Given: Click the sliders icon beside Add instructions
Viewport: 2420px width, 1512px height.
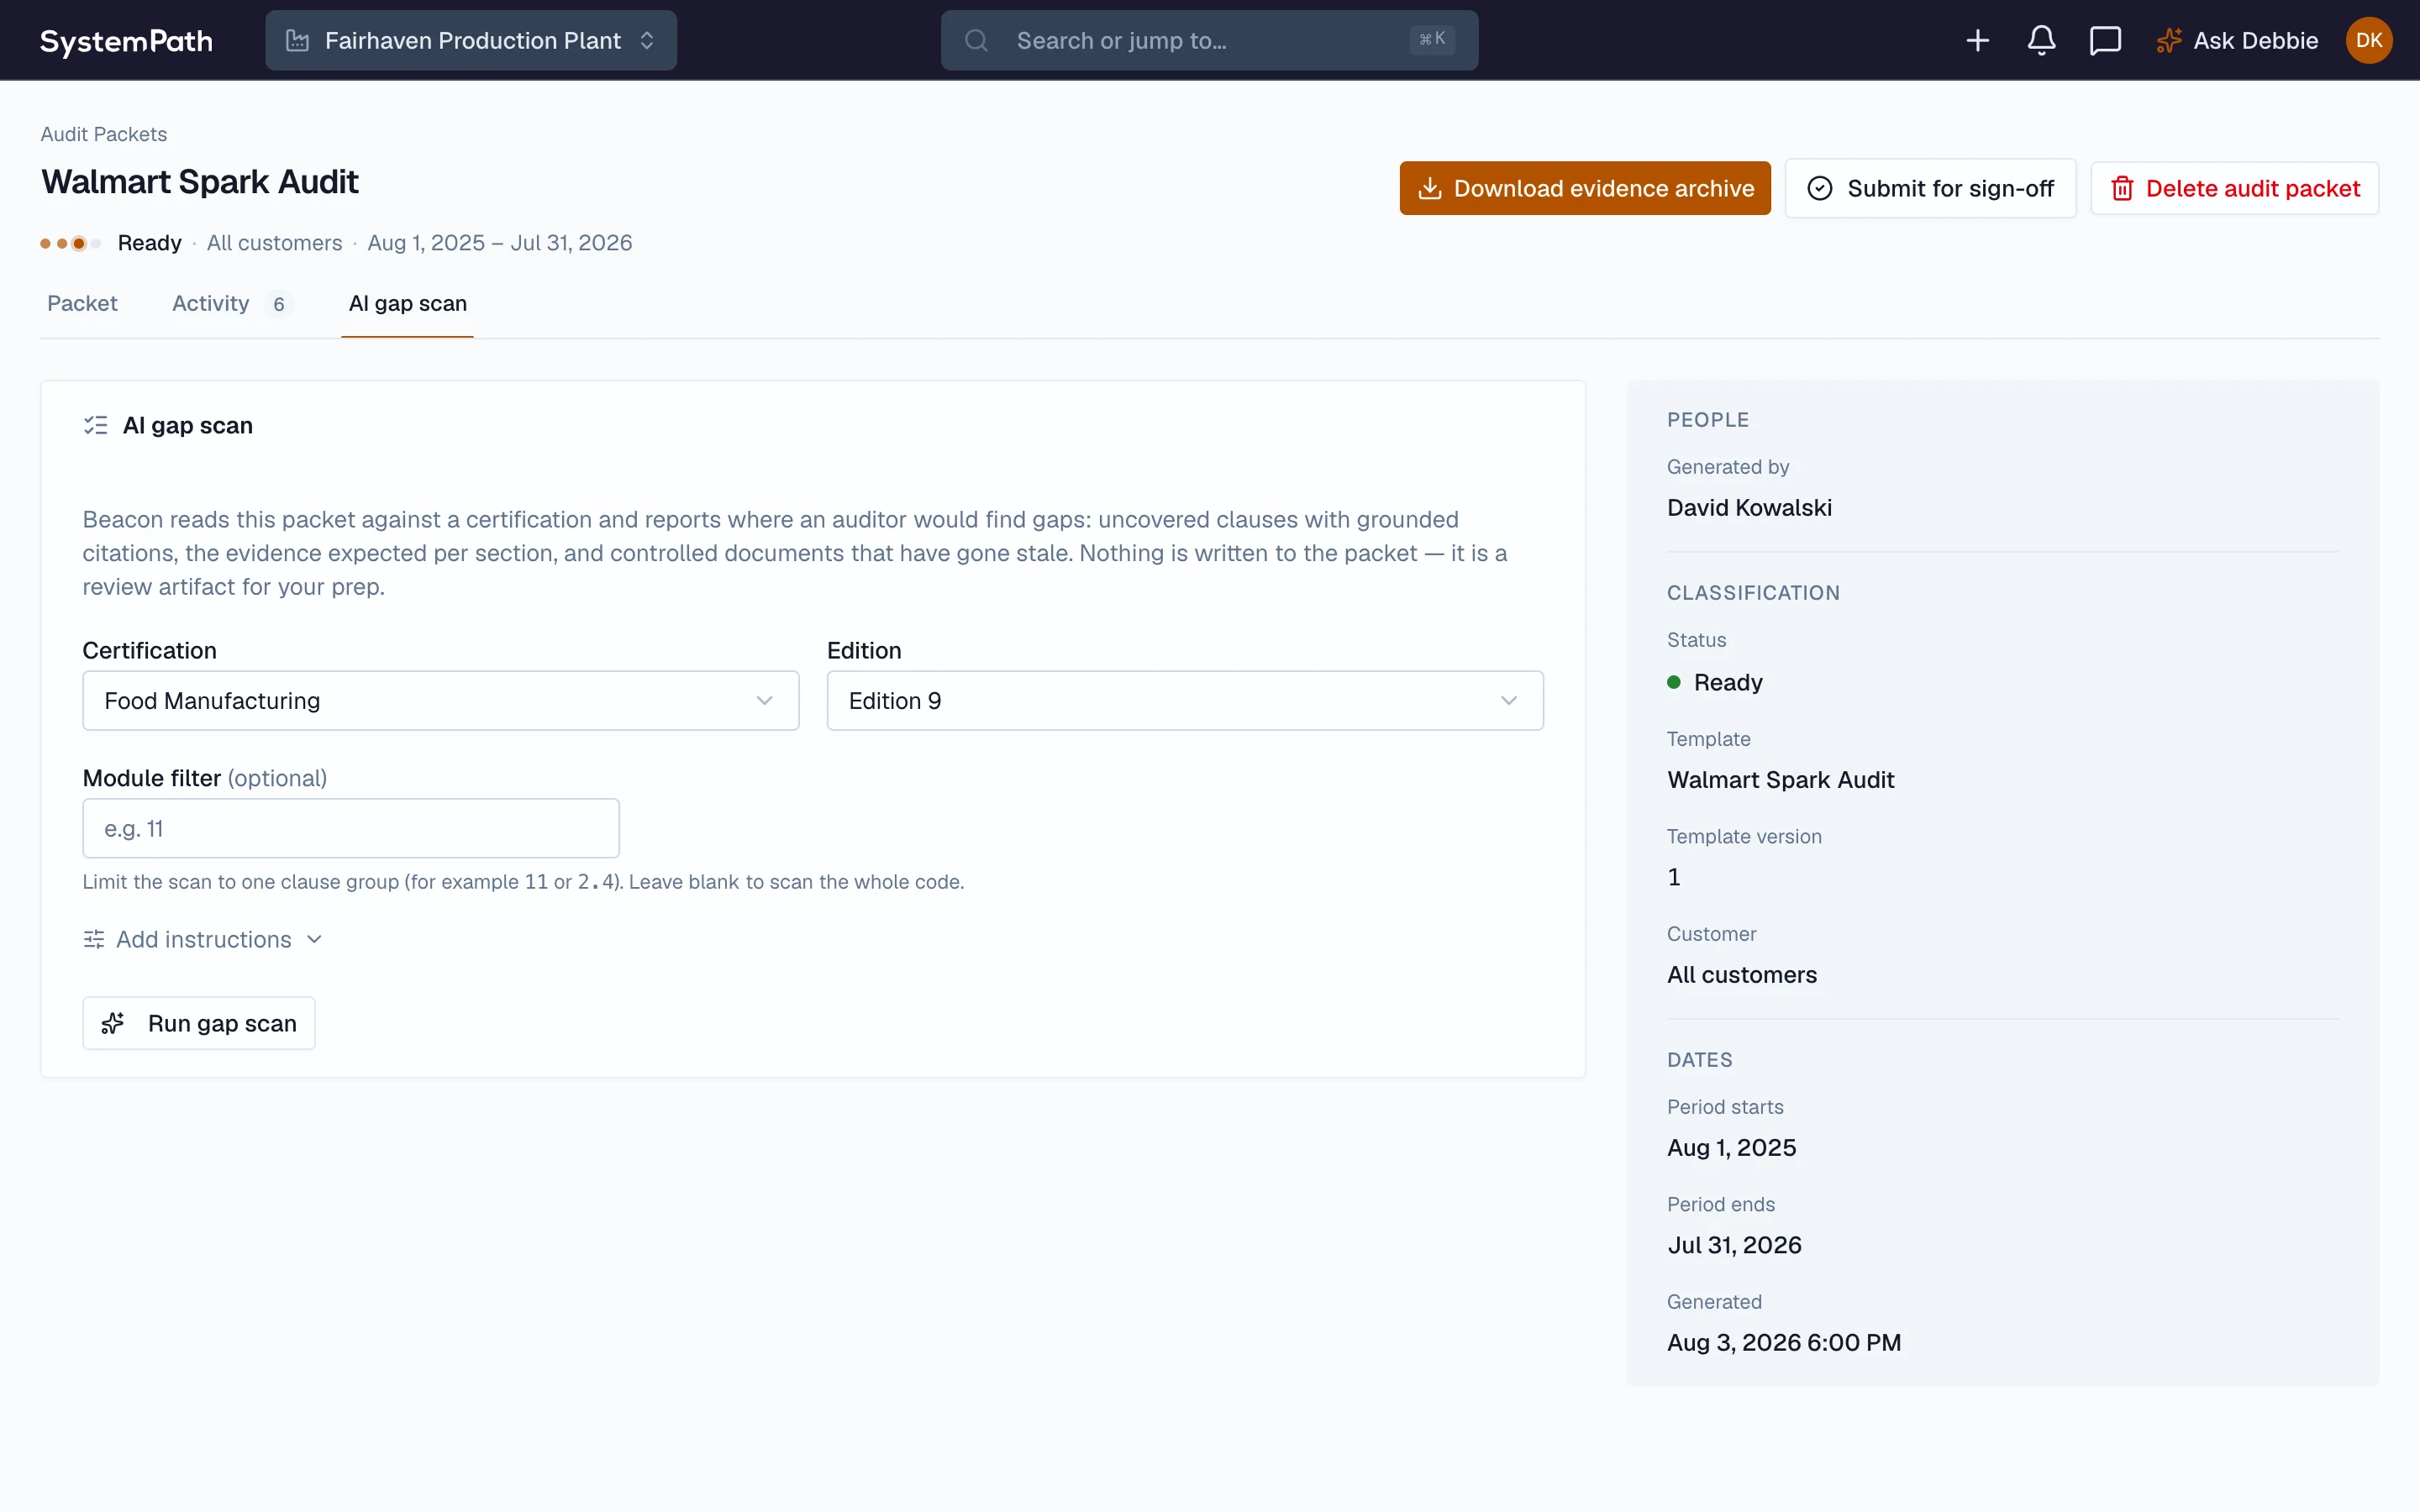Looking at the screenshot, I should click(94, 939).
